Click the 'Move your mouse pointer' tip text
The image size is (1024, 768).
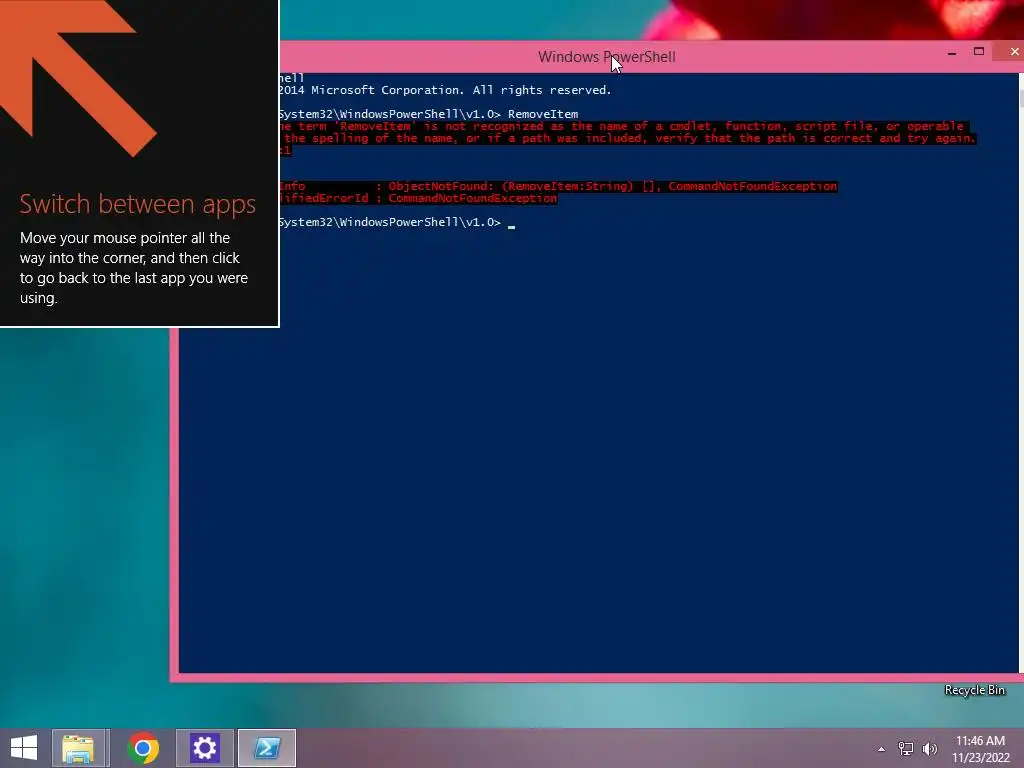(134, 268)
